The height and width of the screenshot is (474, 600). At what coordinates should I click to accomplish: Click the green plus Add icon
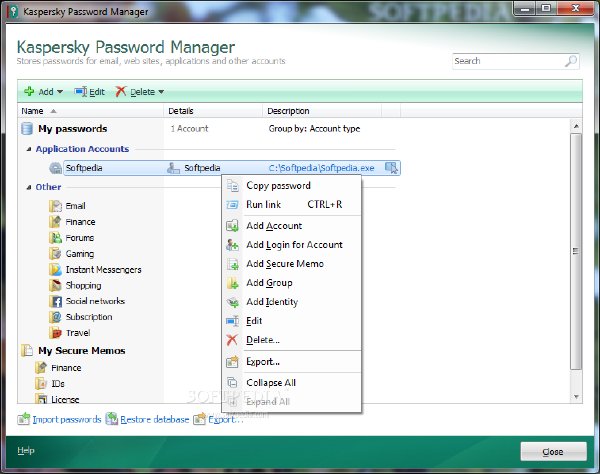pos(29,91)
